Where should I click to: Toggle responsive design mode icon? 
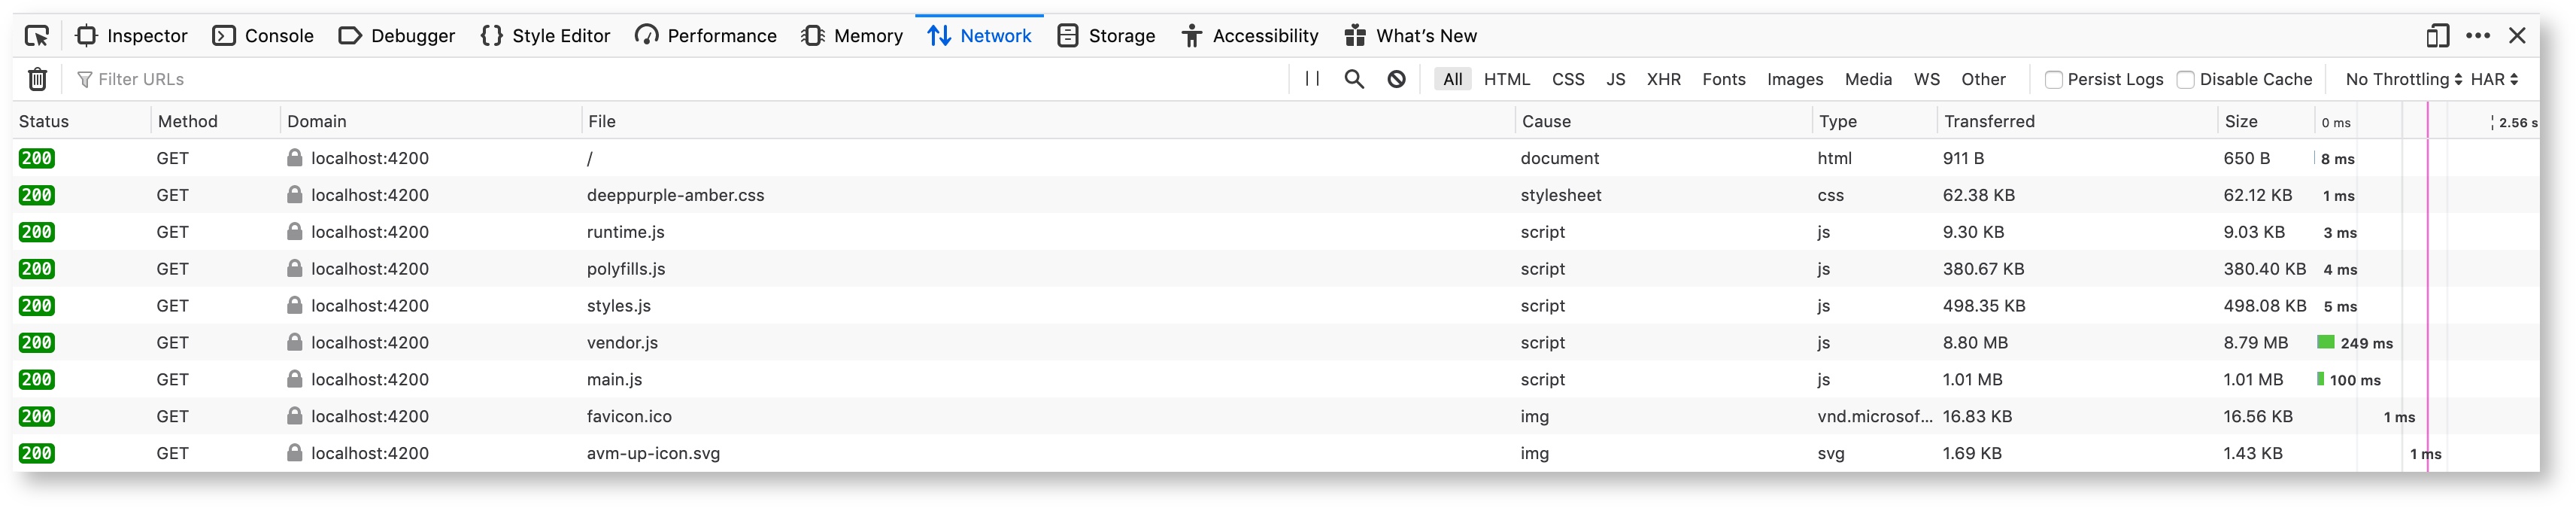point(2437,36)
